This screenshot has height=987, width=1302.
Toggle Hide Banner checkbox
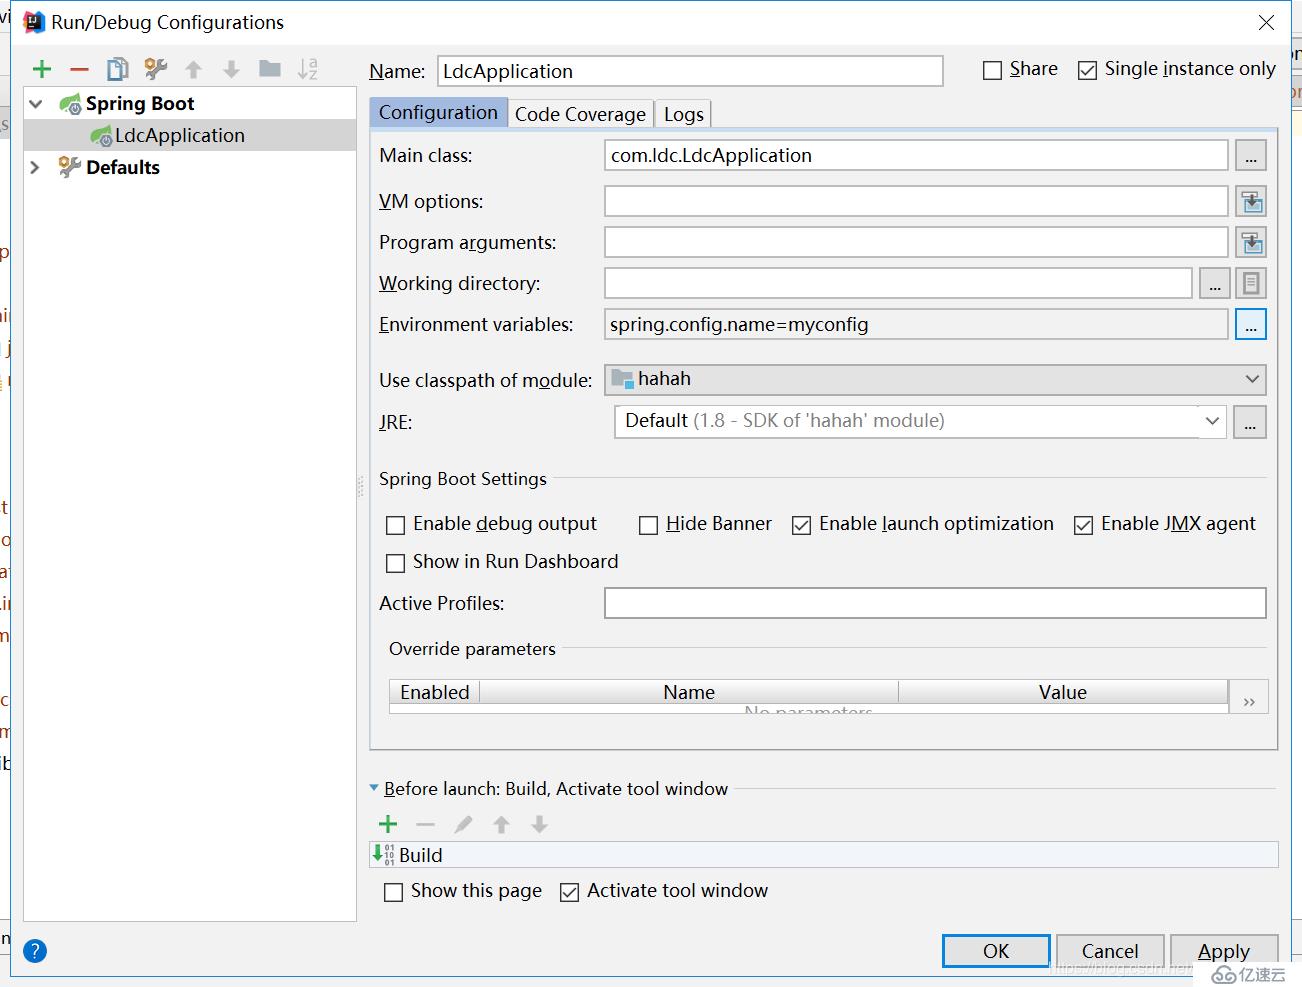(648, 525)
